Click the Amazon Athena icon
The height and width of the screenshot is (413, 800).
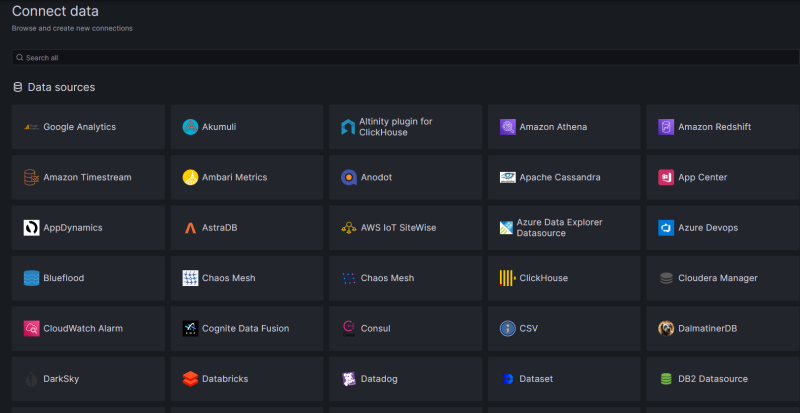click(x=508, y=127)
